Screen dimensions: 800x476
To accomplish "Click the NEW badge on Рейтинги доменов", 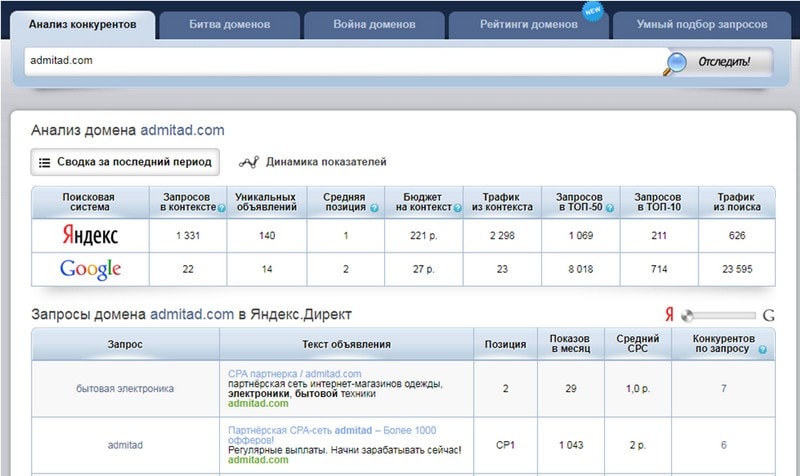I will [592, 11].
